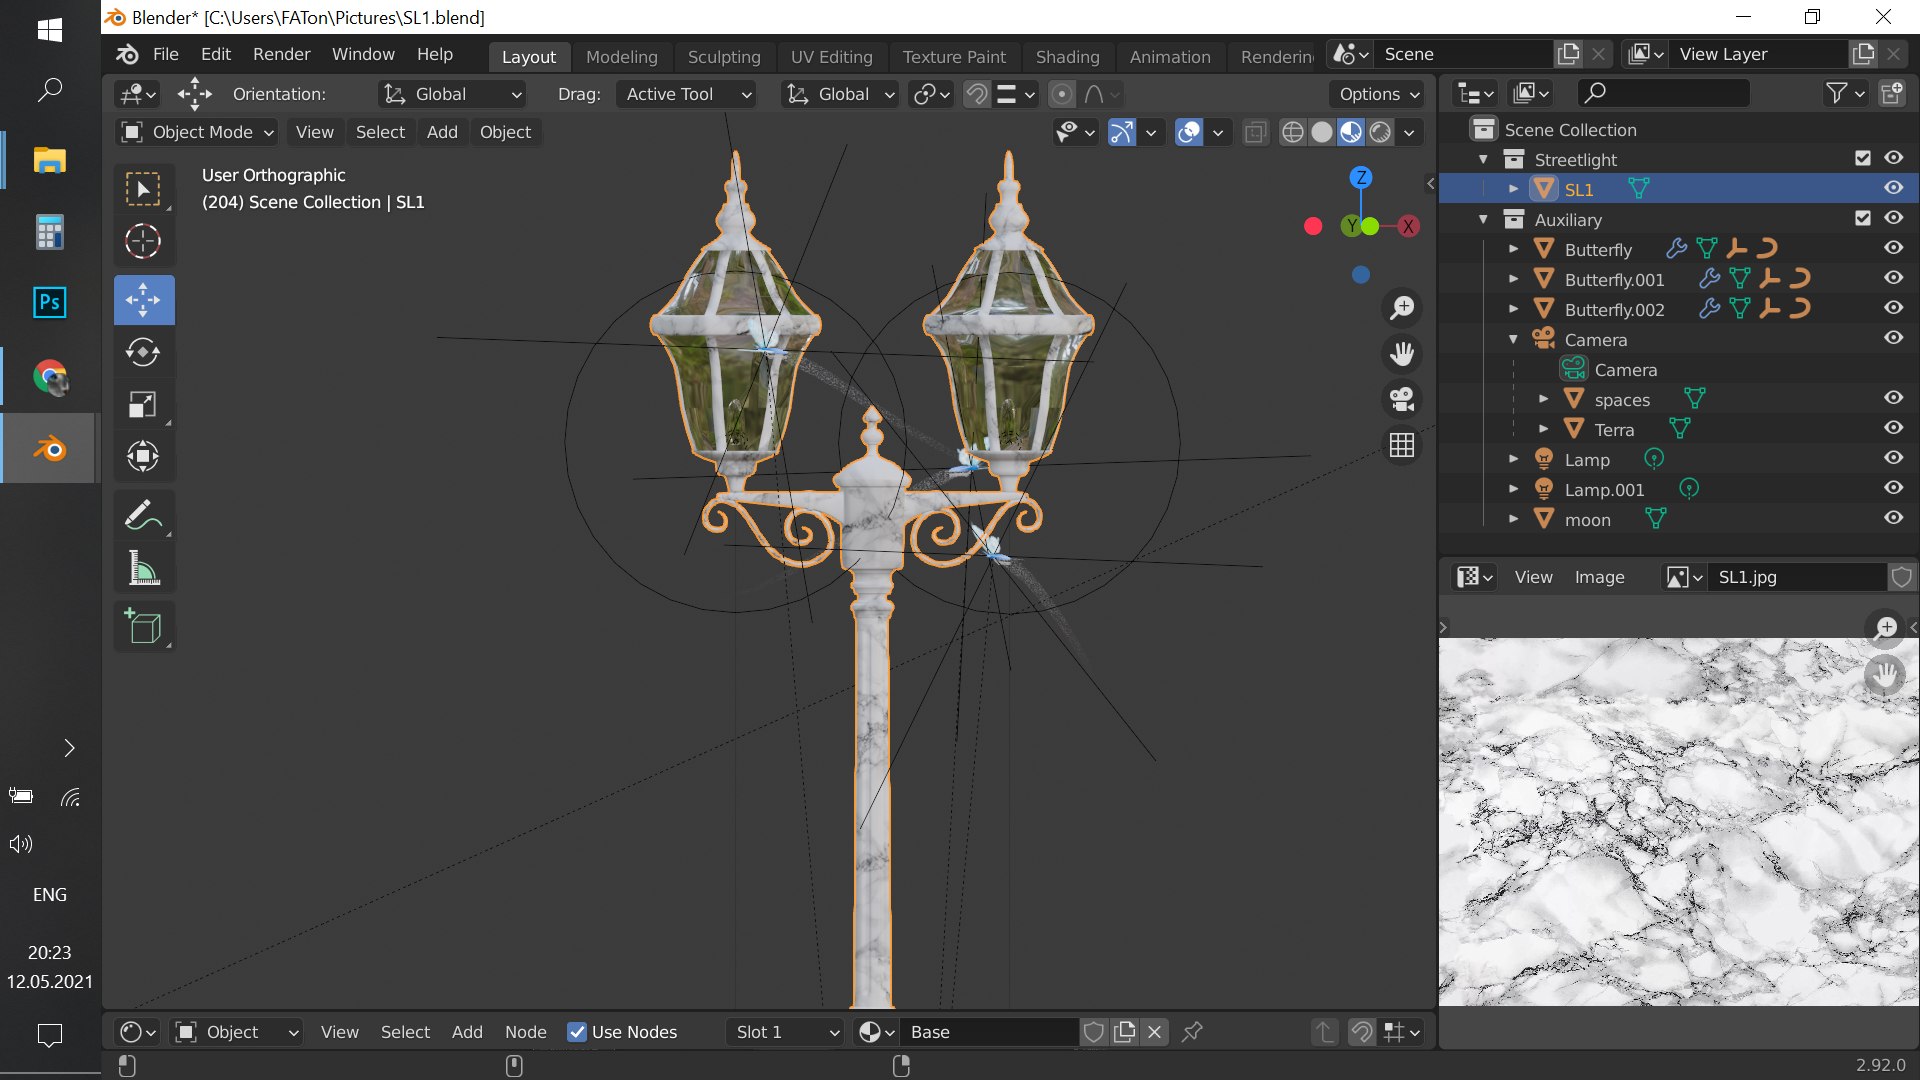Collapse the Auxiliary collection
Screen dimensions: 1920x1080
(1484, 219)
